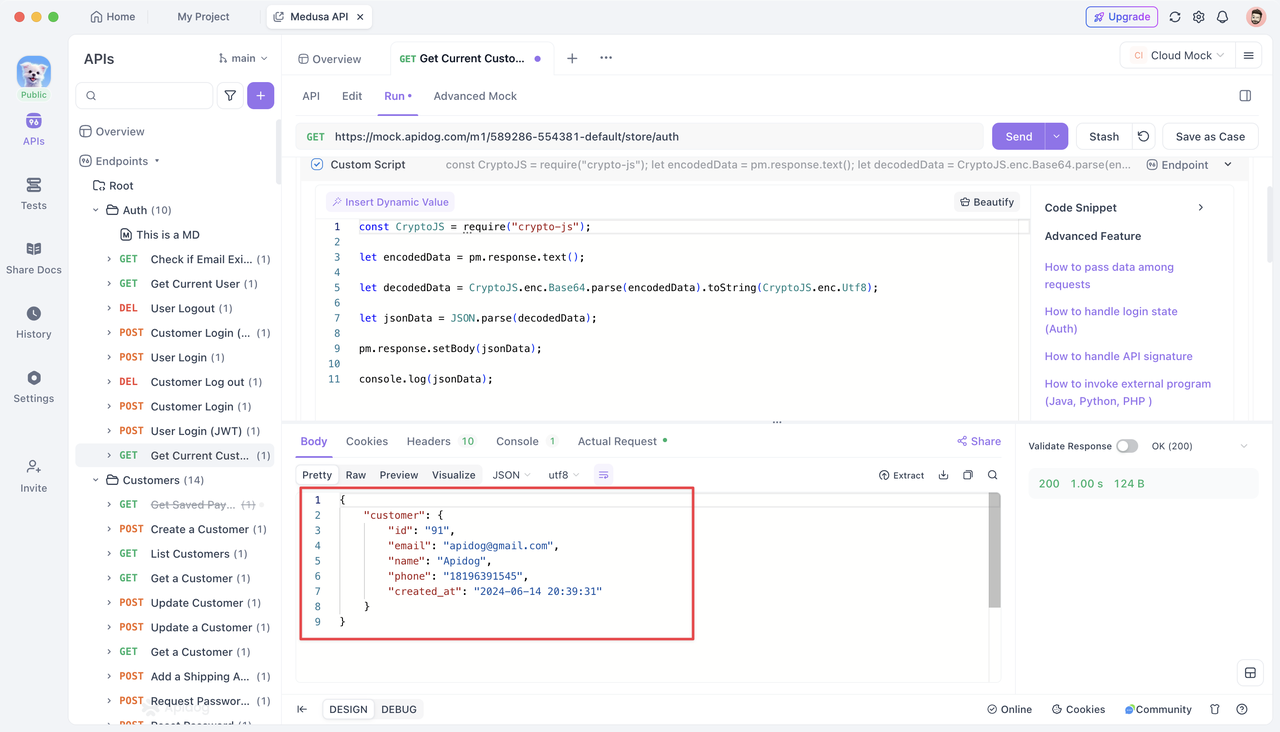Open the title bar settings gear

1199,17
